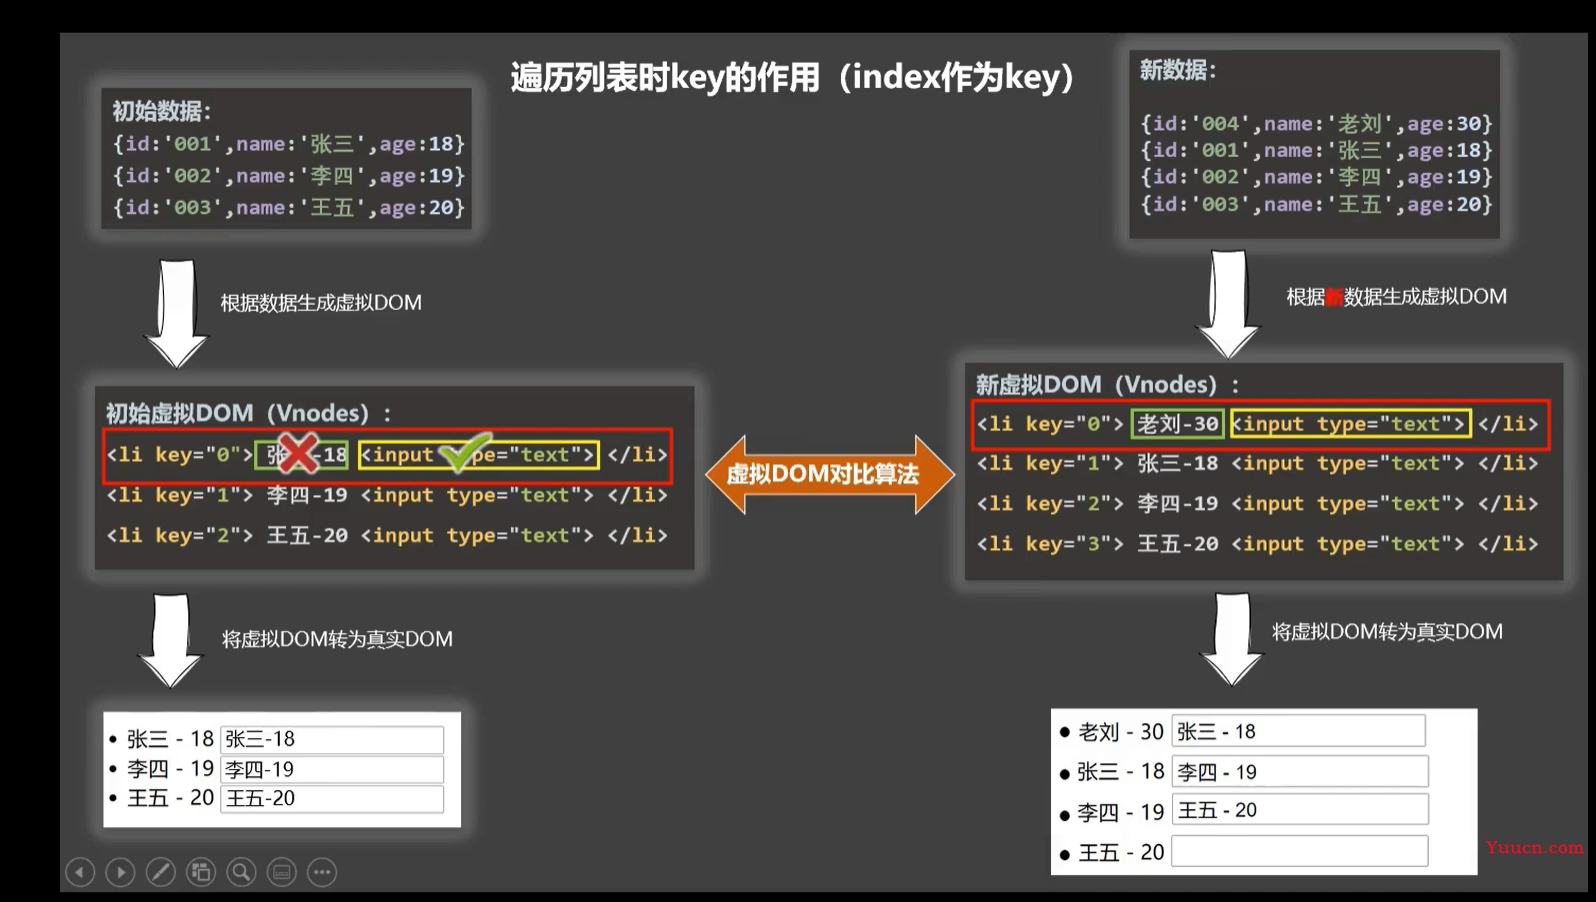Click the label 根据数据生成虚拟DOM
1596x902 pixels.
[321, 303]
